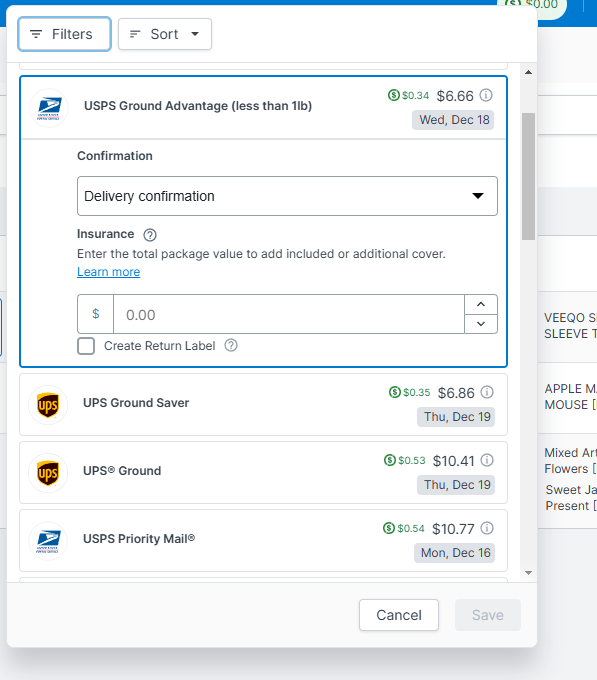Click the Cancel button
This screenshot has width=597, height=680.
click(399, 615)
